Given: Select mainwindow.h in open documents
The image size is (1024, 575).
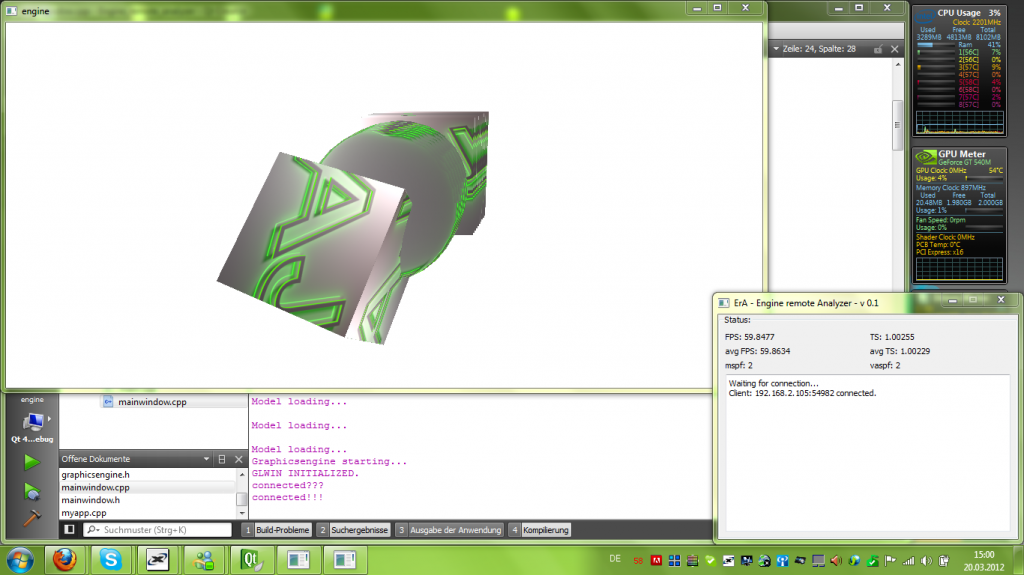Looking at the screenshot, I should tap(90, 500).
